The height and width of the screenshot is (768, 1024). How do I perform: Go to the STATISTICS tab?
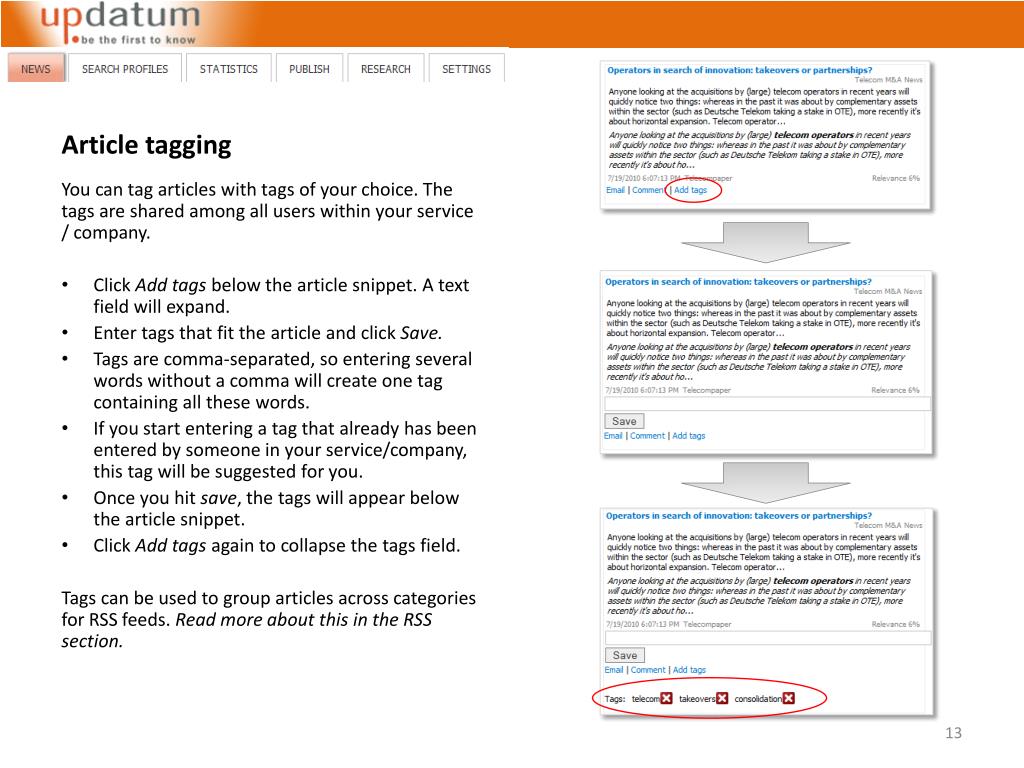[229, 69]
